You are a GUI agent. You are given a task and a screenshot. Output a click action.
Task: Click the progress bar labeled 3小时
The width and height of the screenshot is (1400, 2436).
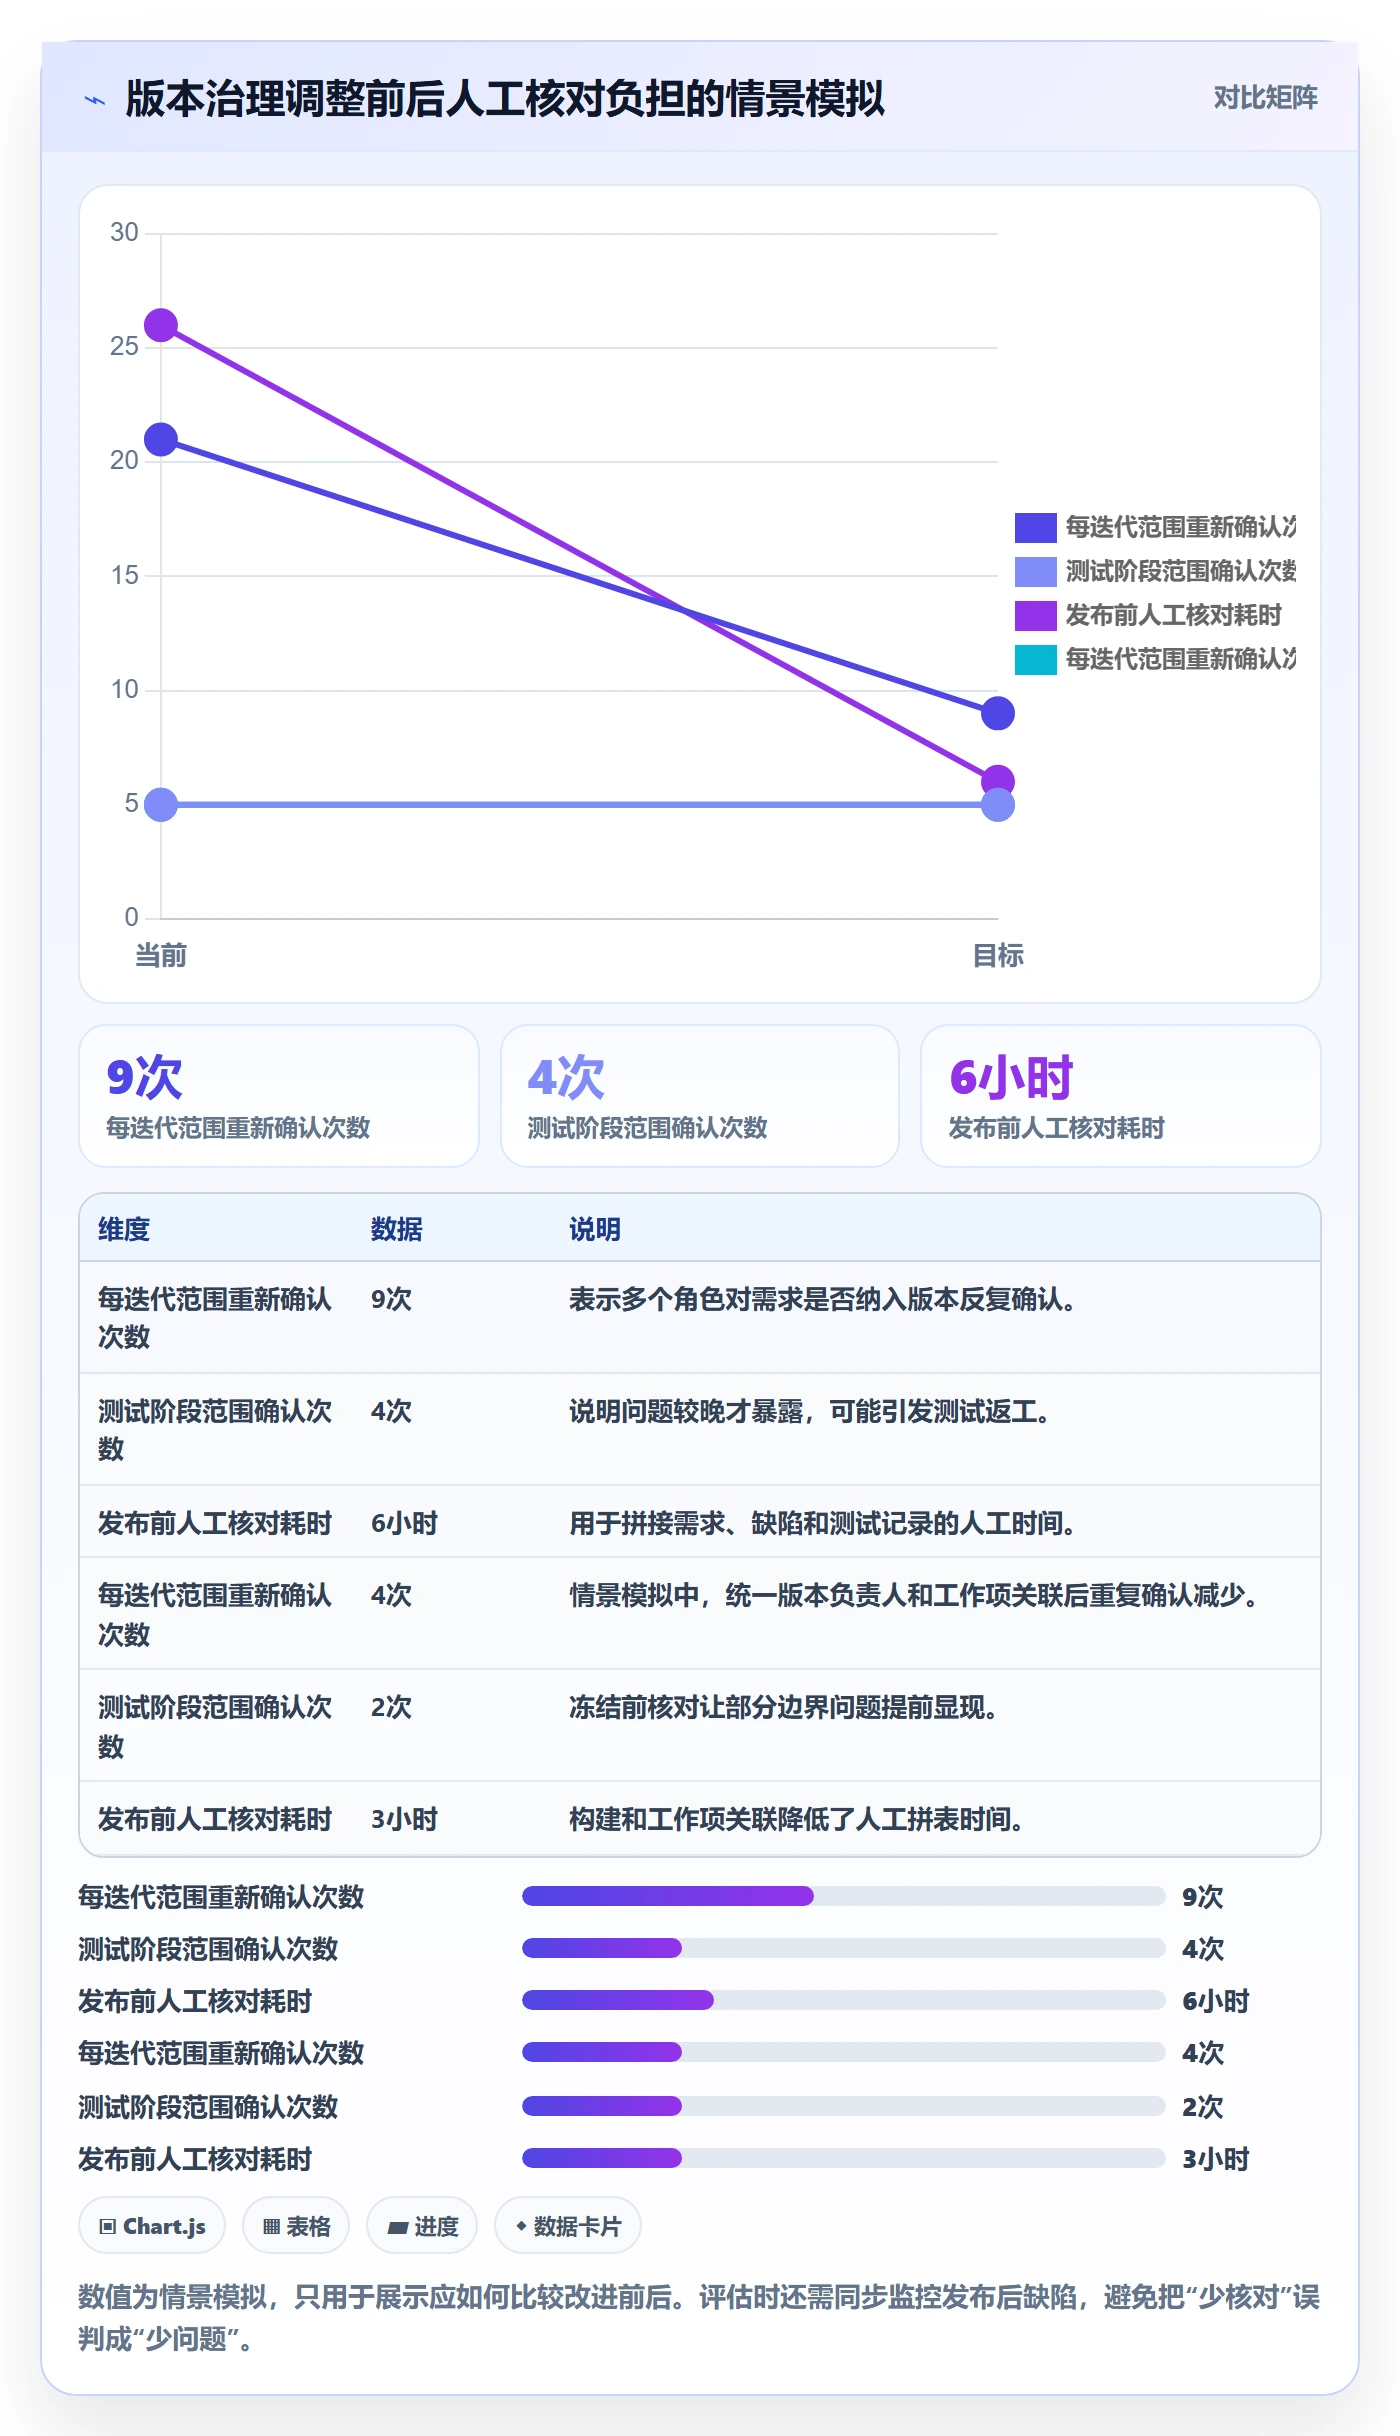(x=844, y=2158)
